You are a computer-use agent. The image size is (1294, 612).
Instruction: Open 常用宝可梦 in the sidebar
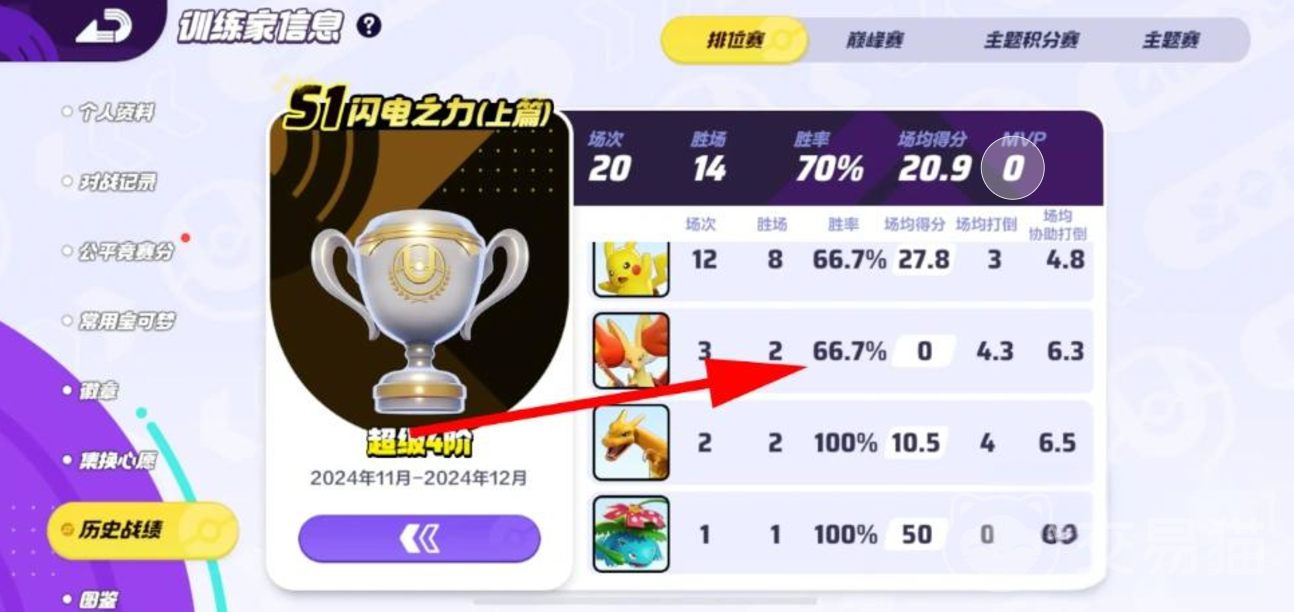[126, 321]
